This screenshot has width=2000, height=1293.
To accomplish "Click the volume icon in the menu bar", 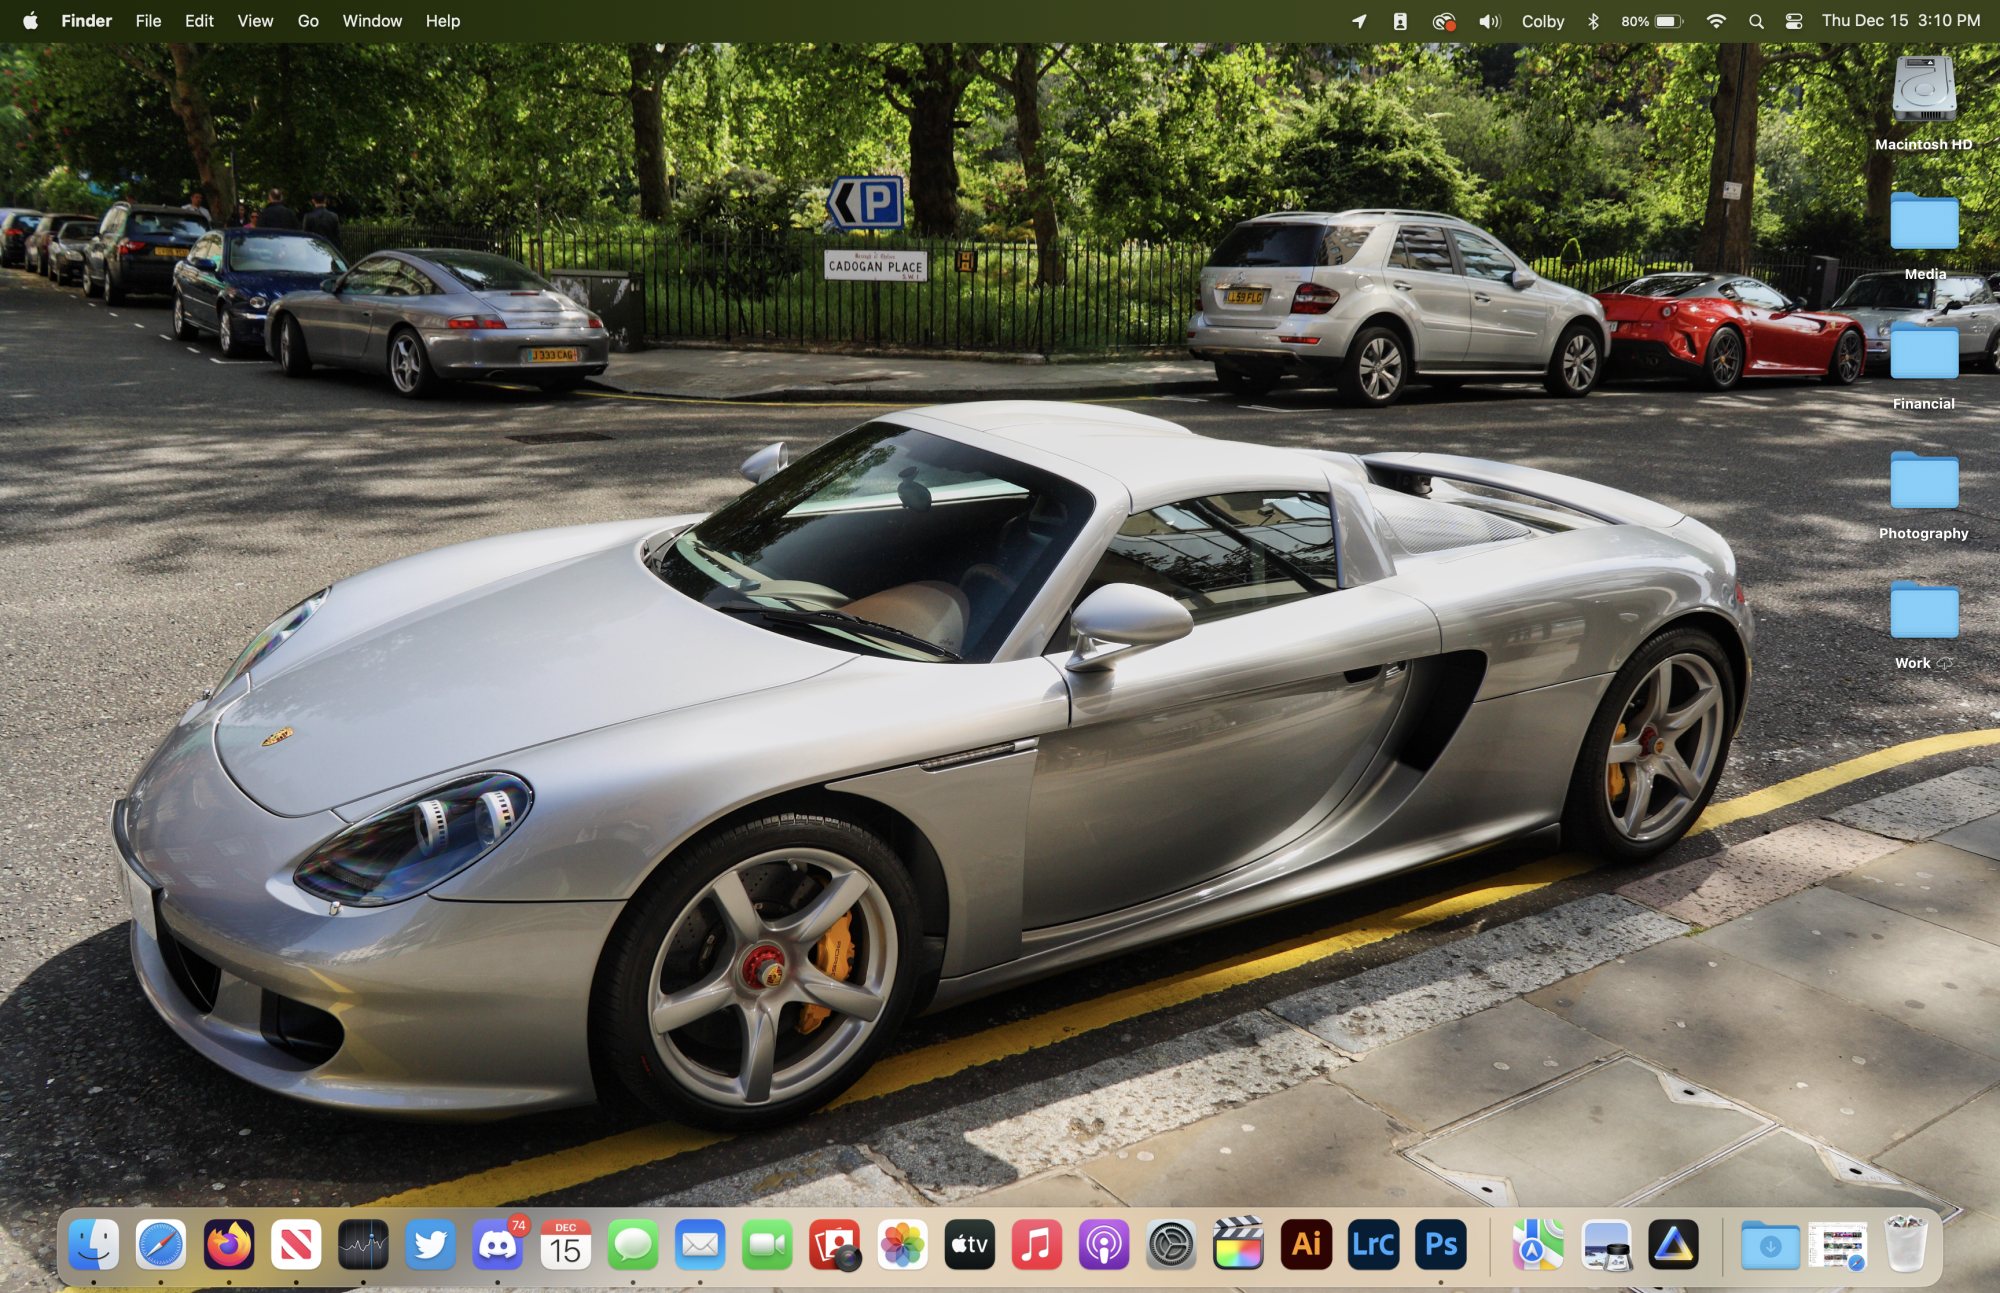I will coord(1489,21).
